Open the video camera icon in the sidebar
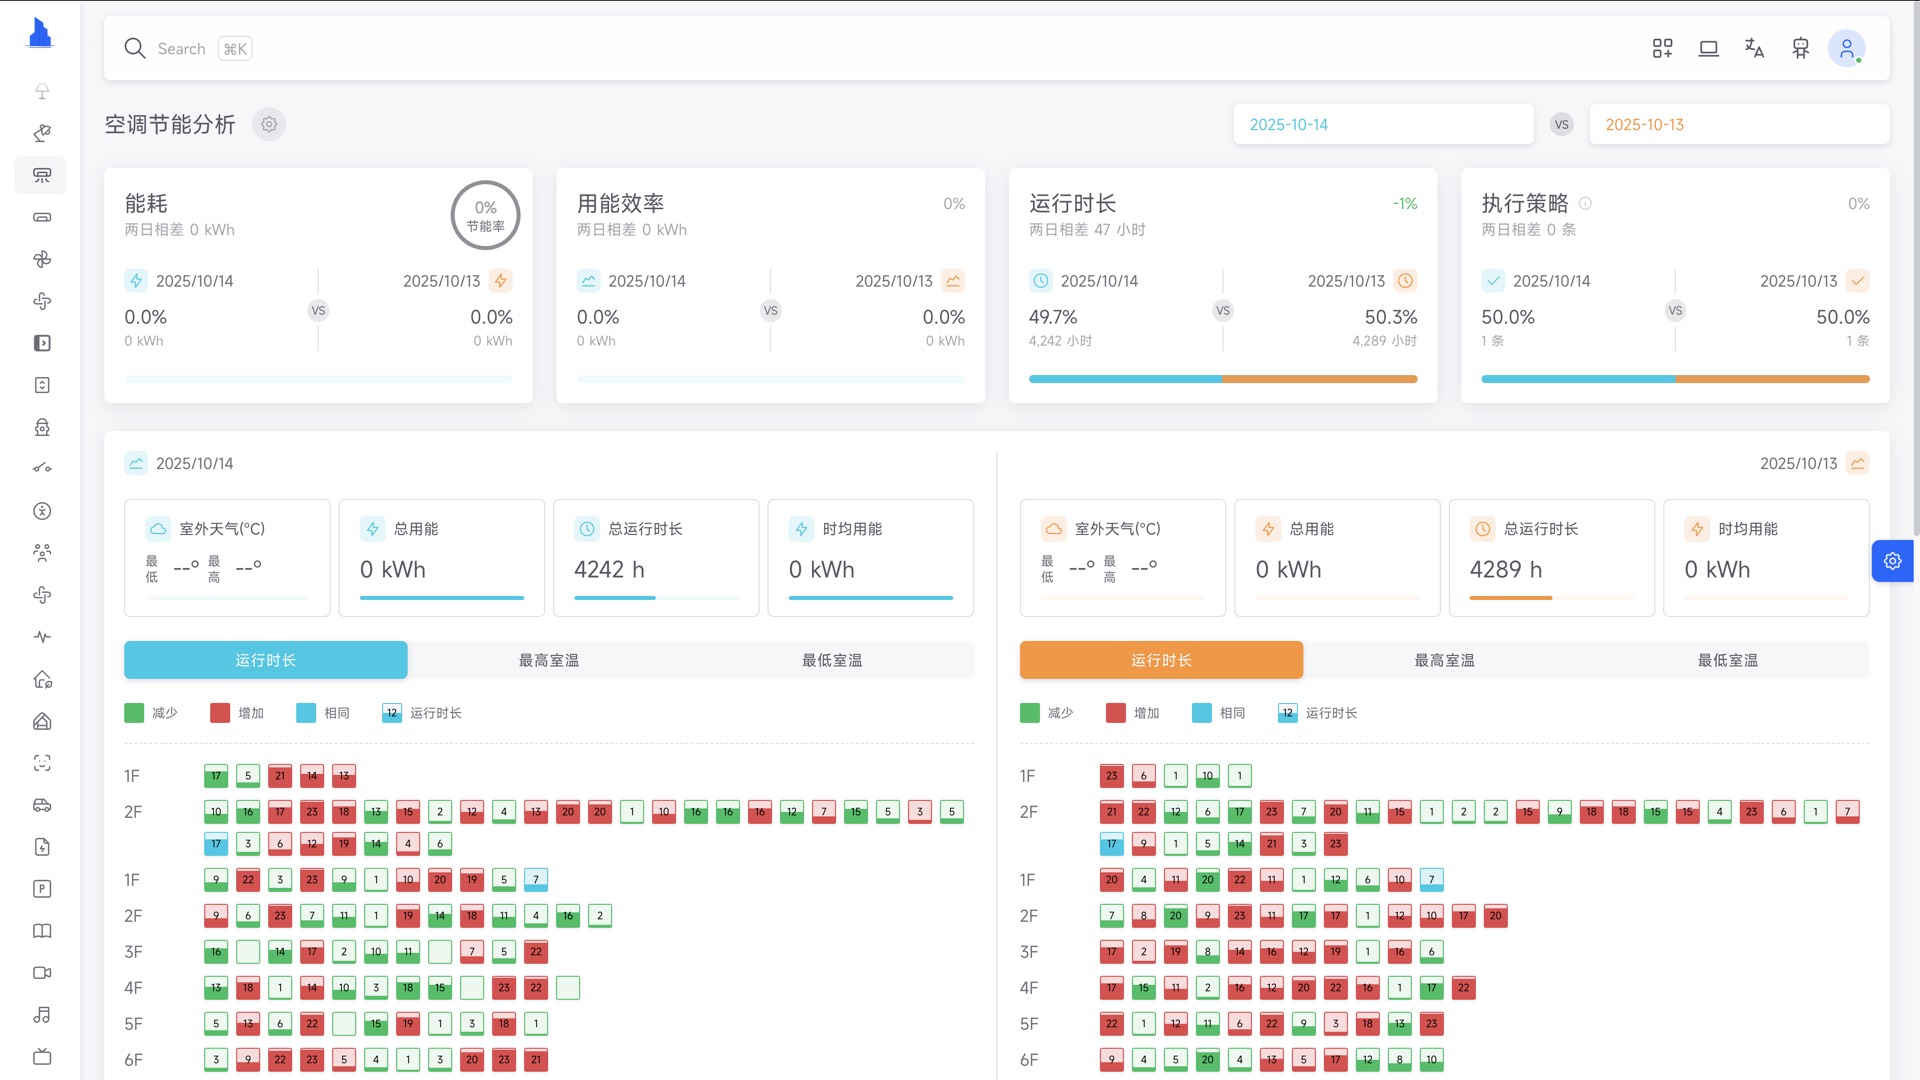 pos(41,973)
